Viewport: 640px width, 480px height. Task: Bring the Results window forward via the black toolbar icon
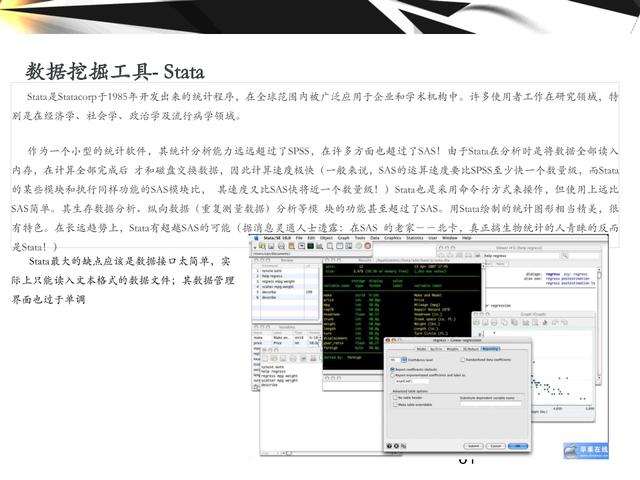pos(310,246)
